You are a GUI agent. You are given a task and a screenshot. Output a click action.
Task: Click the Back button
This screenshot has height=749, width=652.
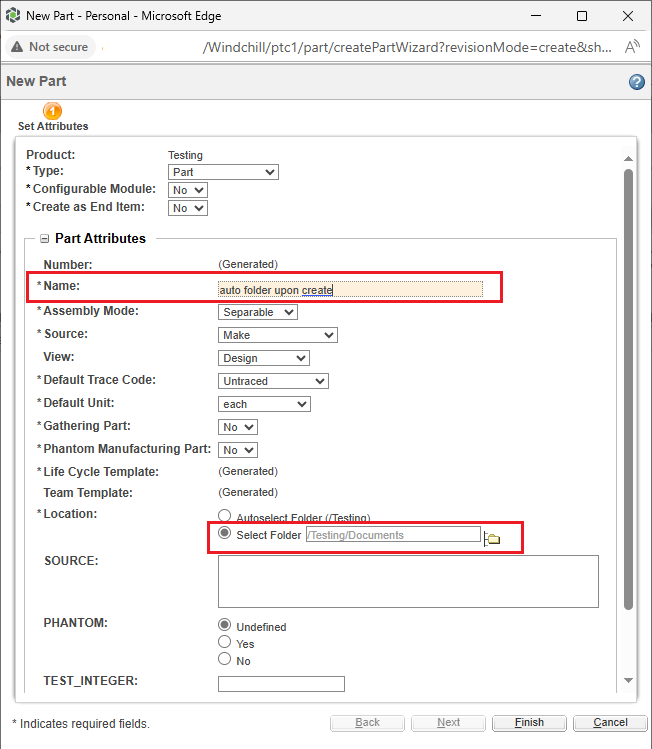(x=367, y=723)
